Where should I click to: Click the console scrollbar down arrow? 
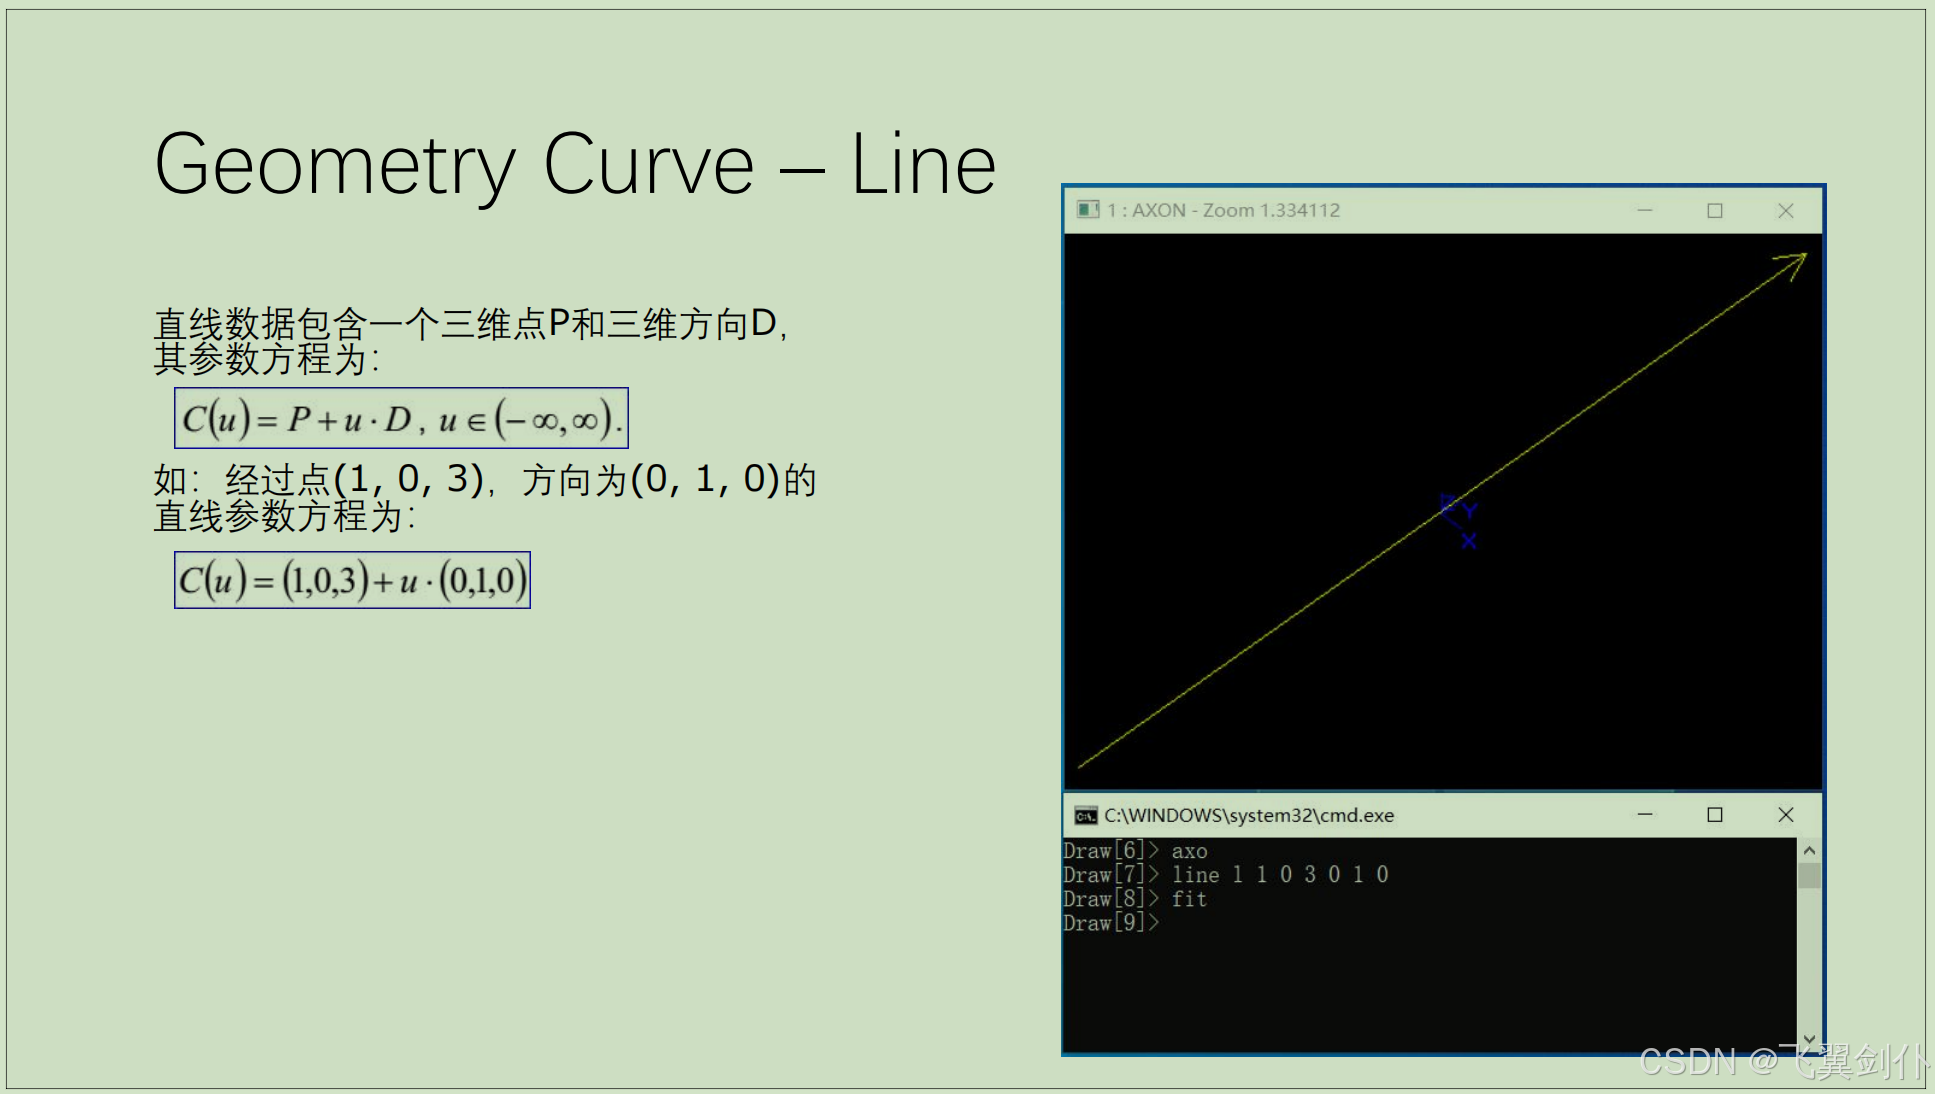(x=1809, y=1040)
